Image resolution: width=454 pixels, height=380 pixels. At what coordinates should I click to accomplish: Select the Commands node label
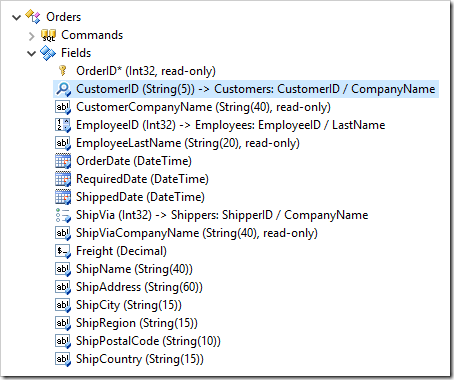coord(92,35)
